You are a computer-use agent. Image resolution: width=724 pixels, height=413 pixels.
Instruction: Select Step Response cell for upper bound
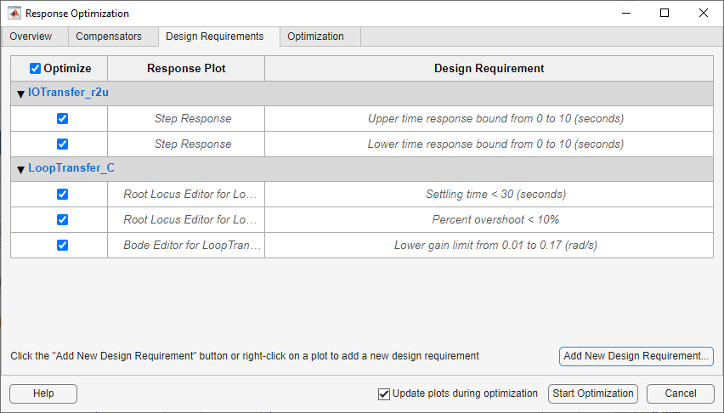click(186, 119)
